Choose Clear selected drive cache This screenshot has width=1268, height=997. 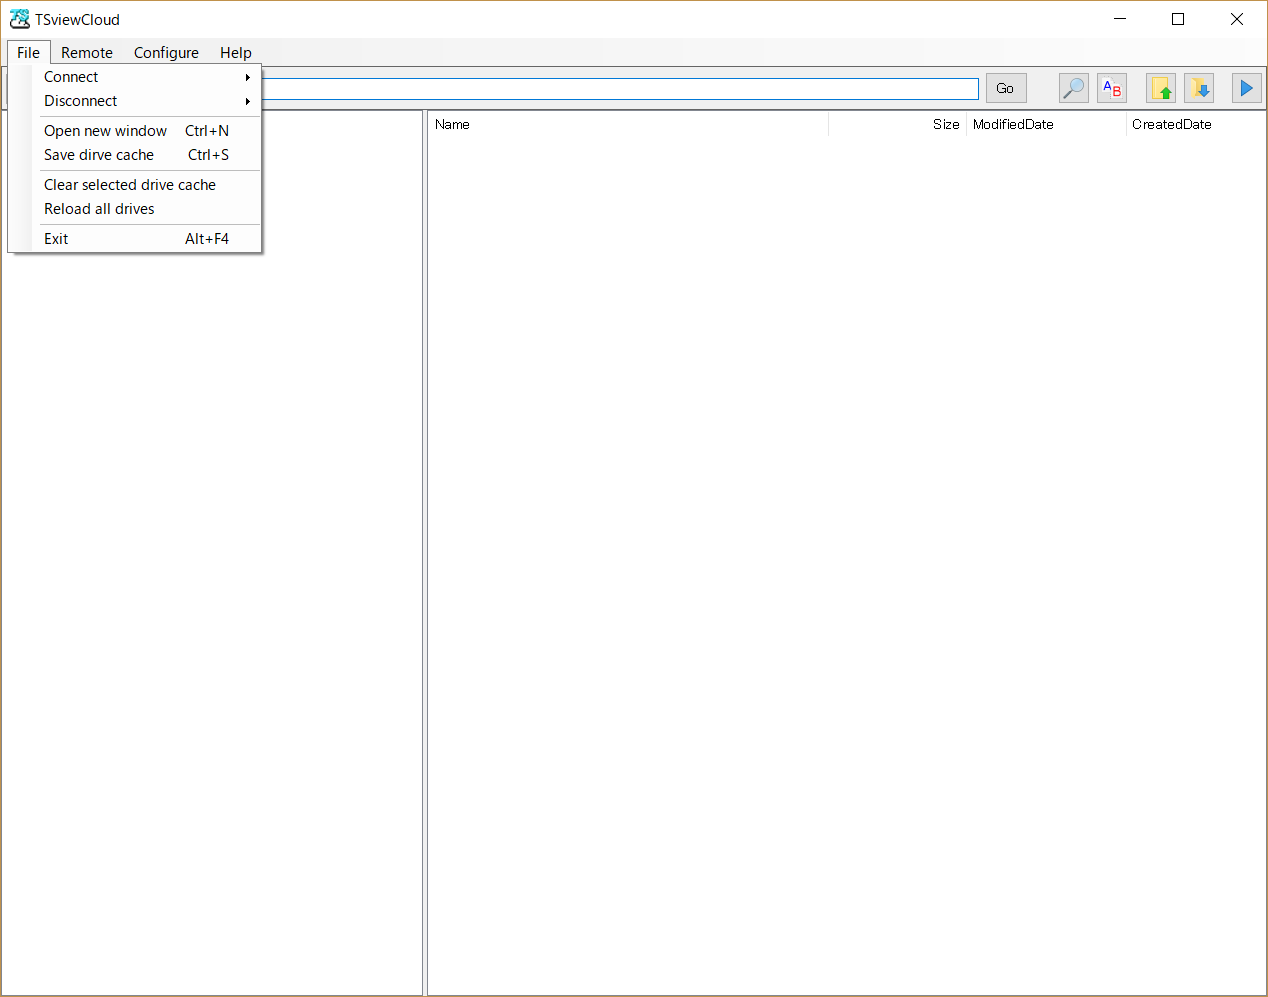(x=130, y=185)
